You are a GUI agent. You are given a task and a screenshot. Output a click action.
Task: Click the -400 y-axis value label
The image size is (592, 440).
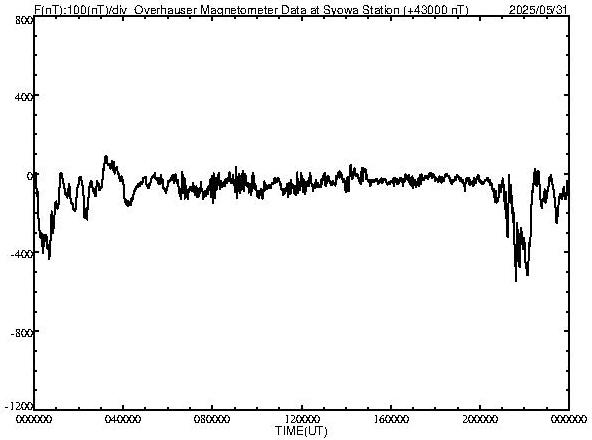(22, 254)
